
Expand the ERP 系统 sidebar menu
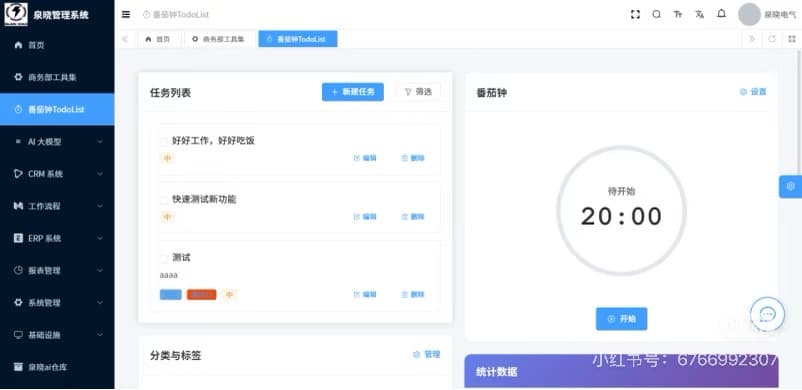(x=57, y=239)
